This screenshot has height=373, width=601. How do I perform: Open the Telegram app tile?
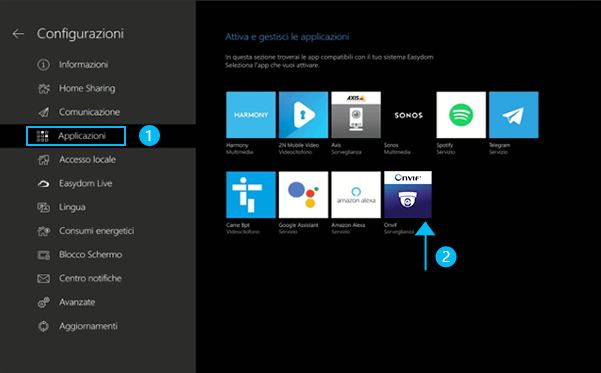point(514,115)
